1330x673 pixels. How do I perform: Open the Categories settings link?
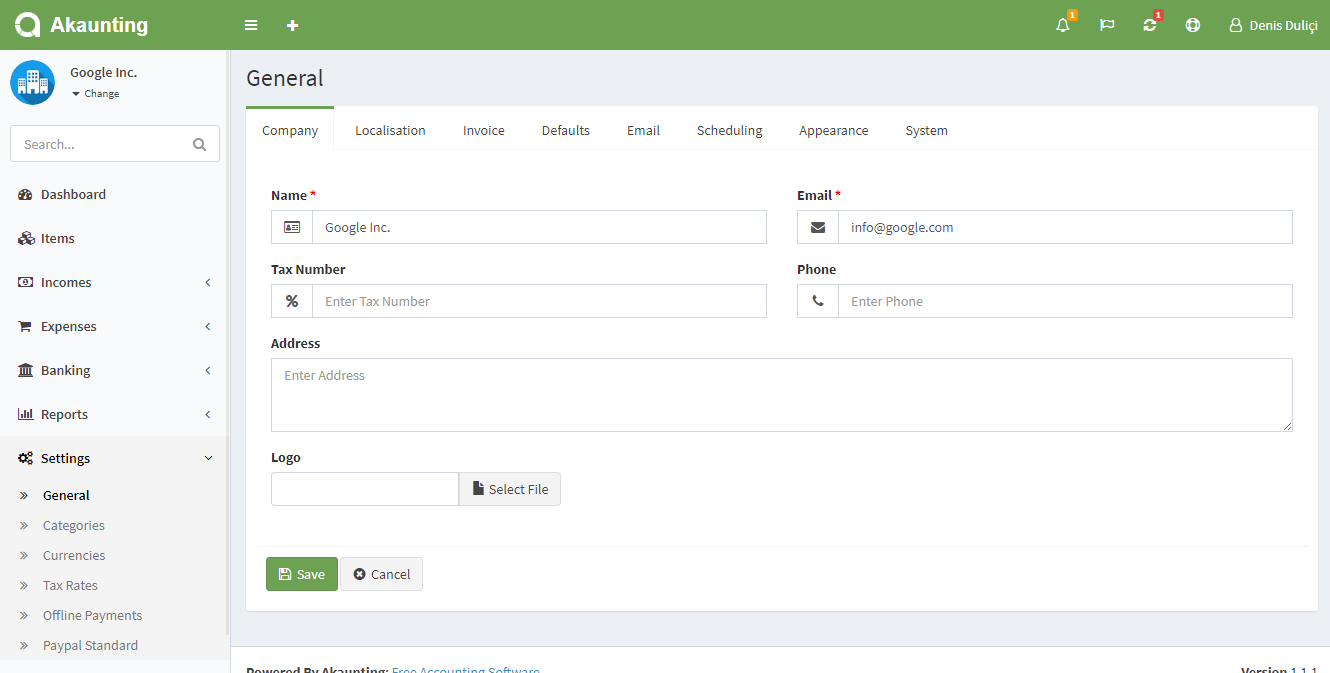[74, 525]
